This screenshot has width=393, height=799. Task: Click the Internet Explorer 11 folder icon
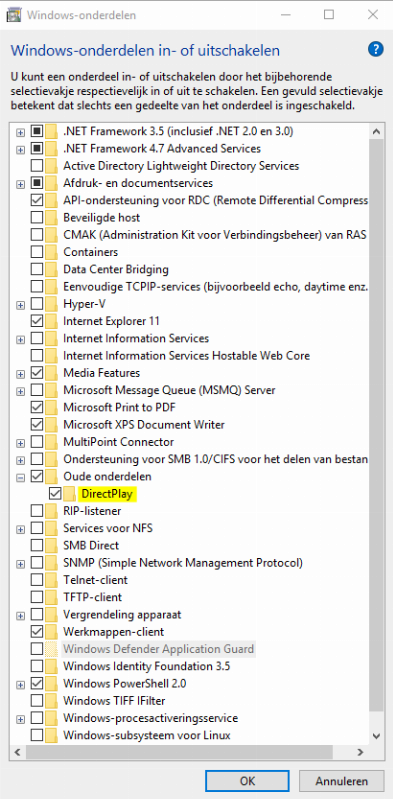[51, 321]
